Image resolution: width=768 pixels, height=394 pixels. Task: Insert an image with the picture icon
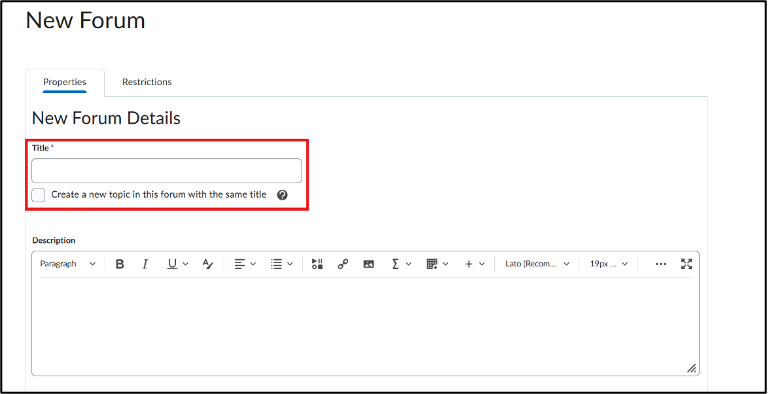tap(369, 264)
